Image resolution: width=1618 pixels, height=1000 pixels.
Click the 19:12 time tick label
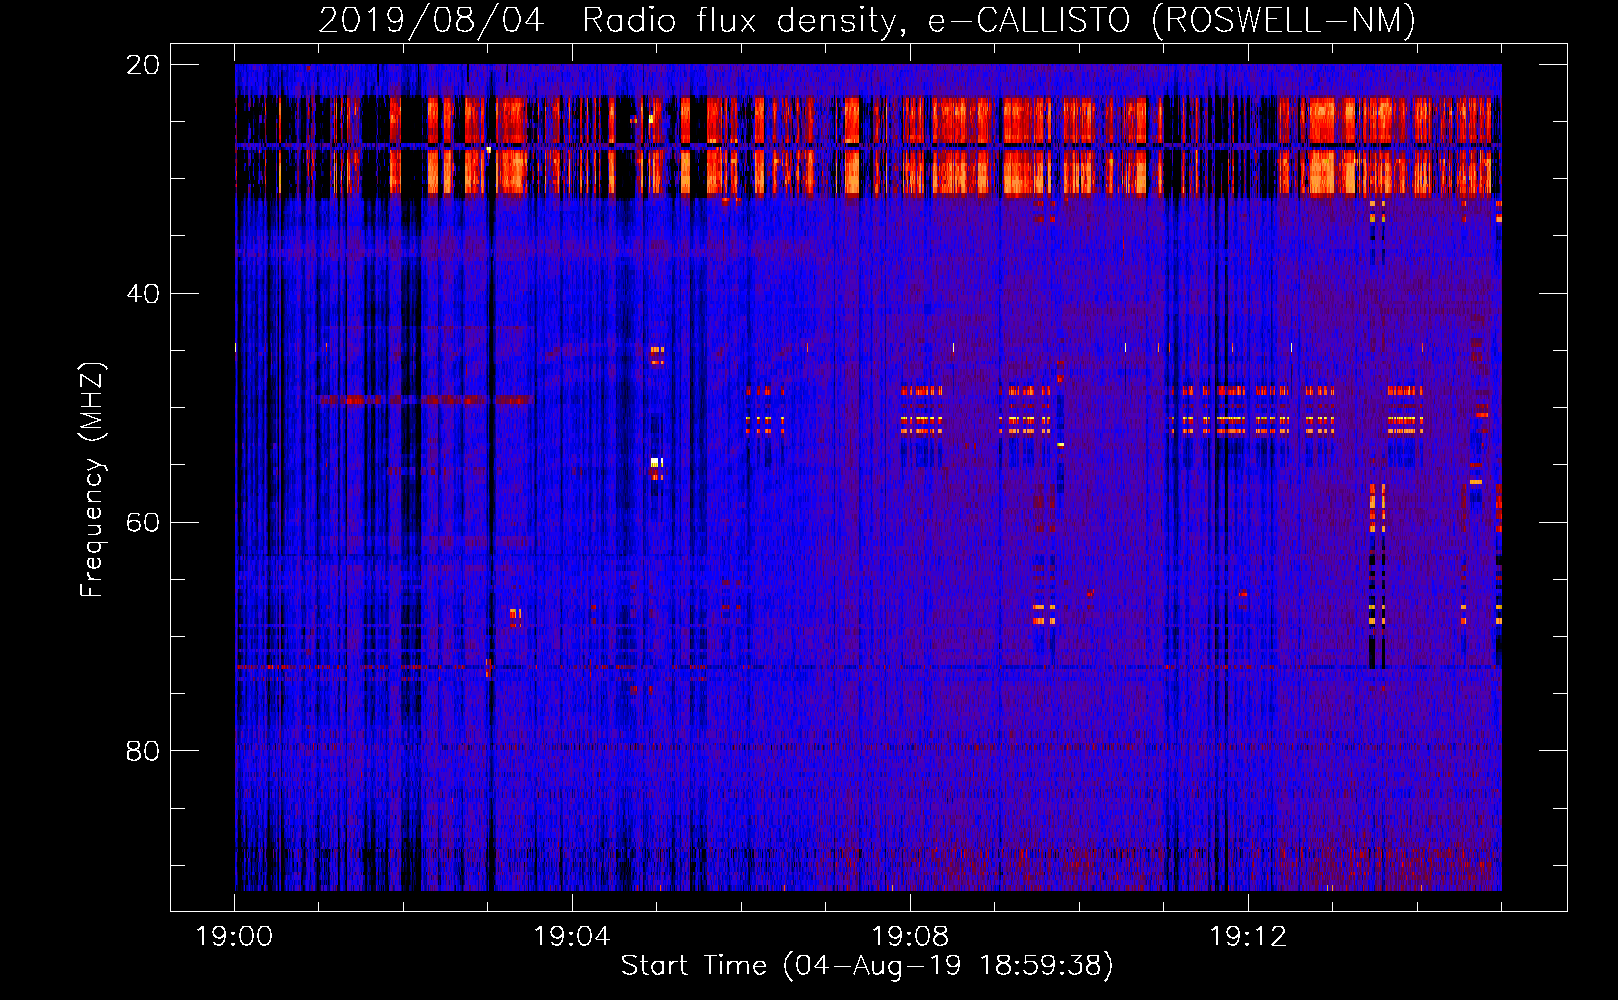click(1248, 937)
